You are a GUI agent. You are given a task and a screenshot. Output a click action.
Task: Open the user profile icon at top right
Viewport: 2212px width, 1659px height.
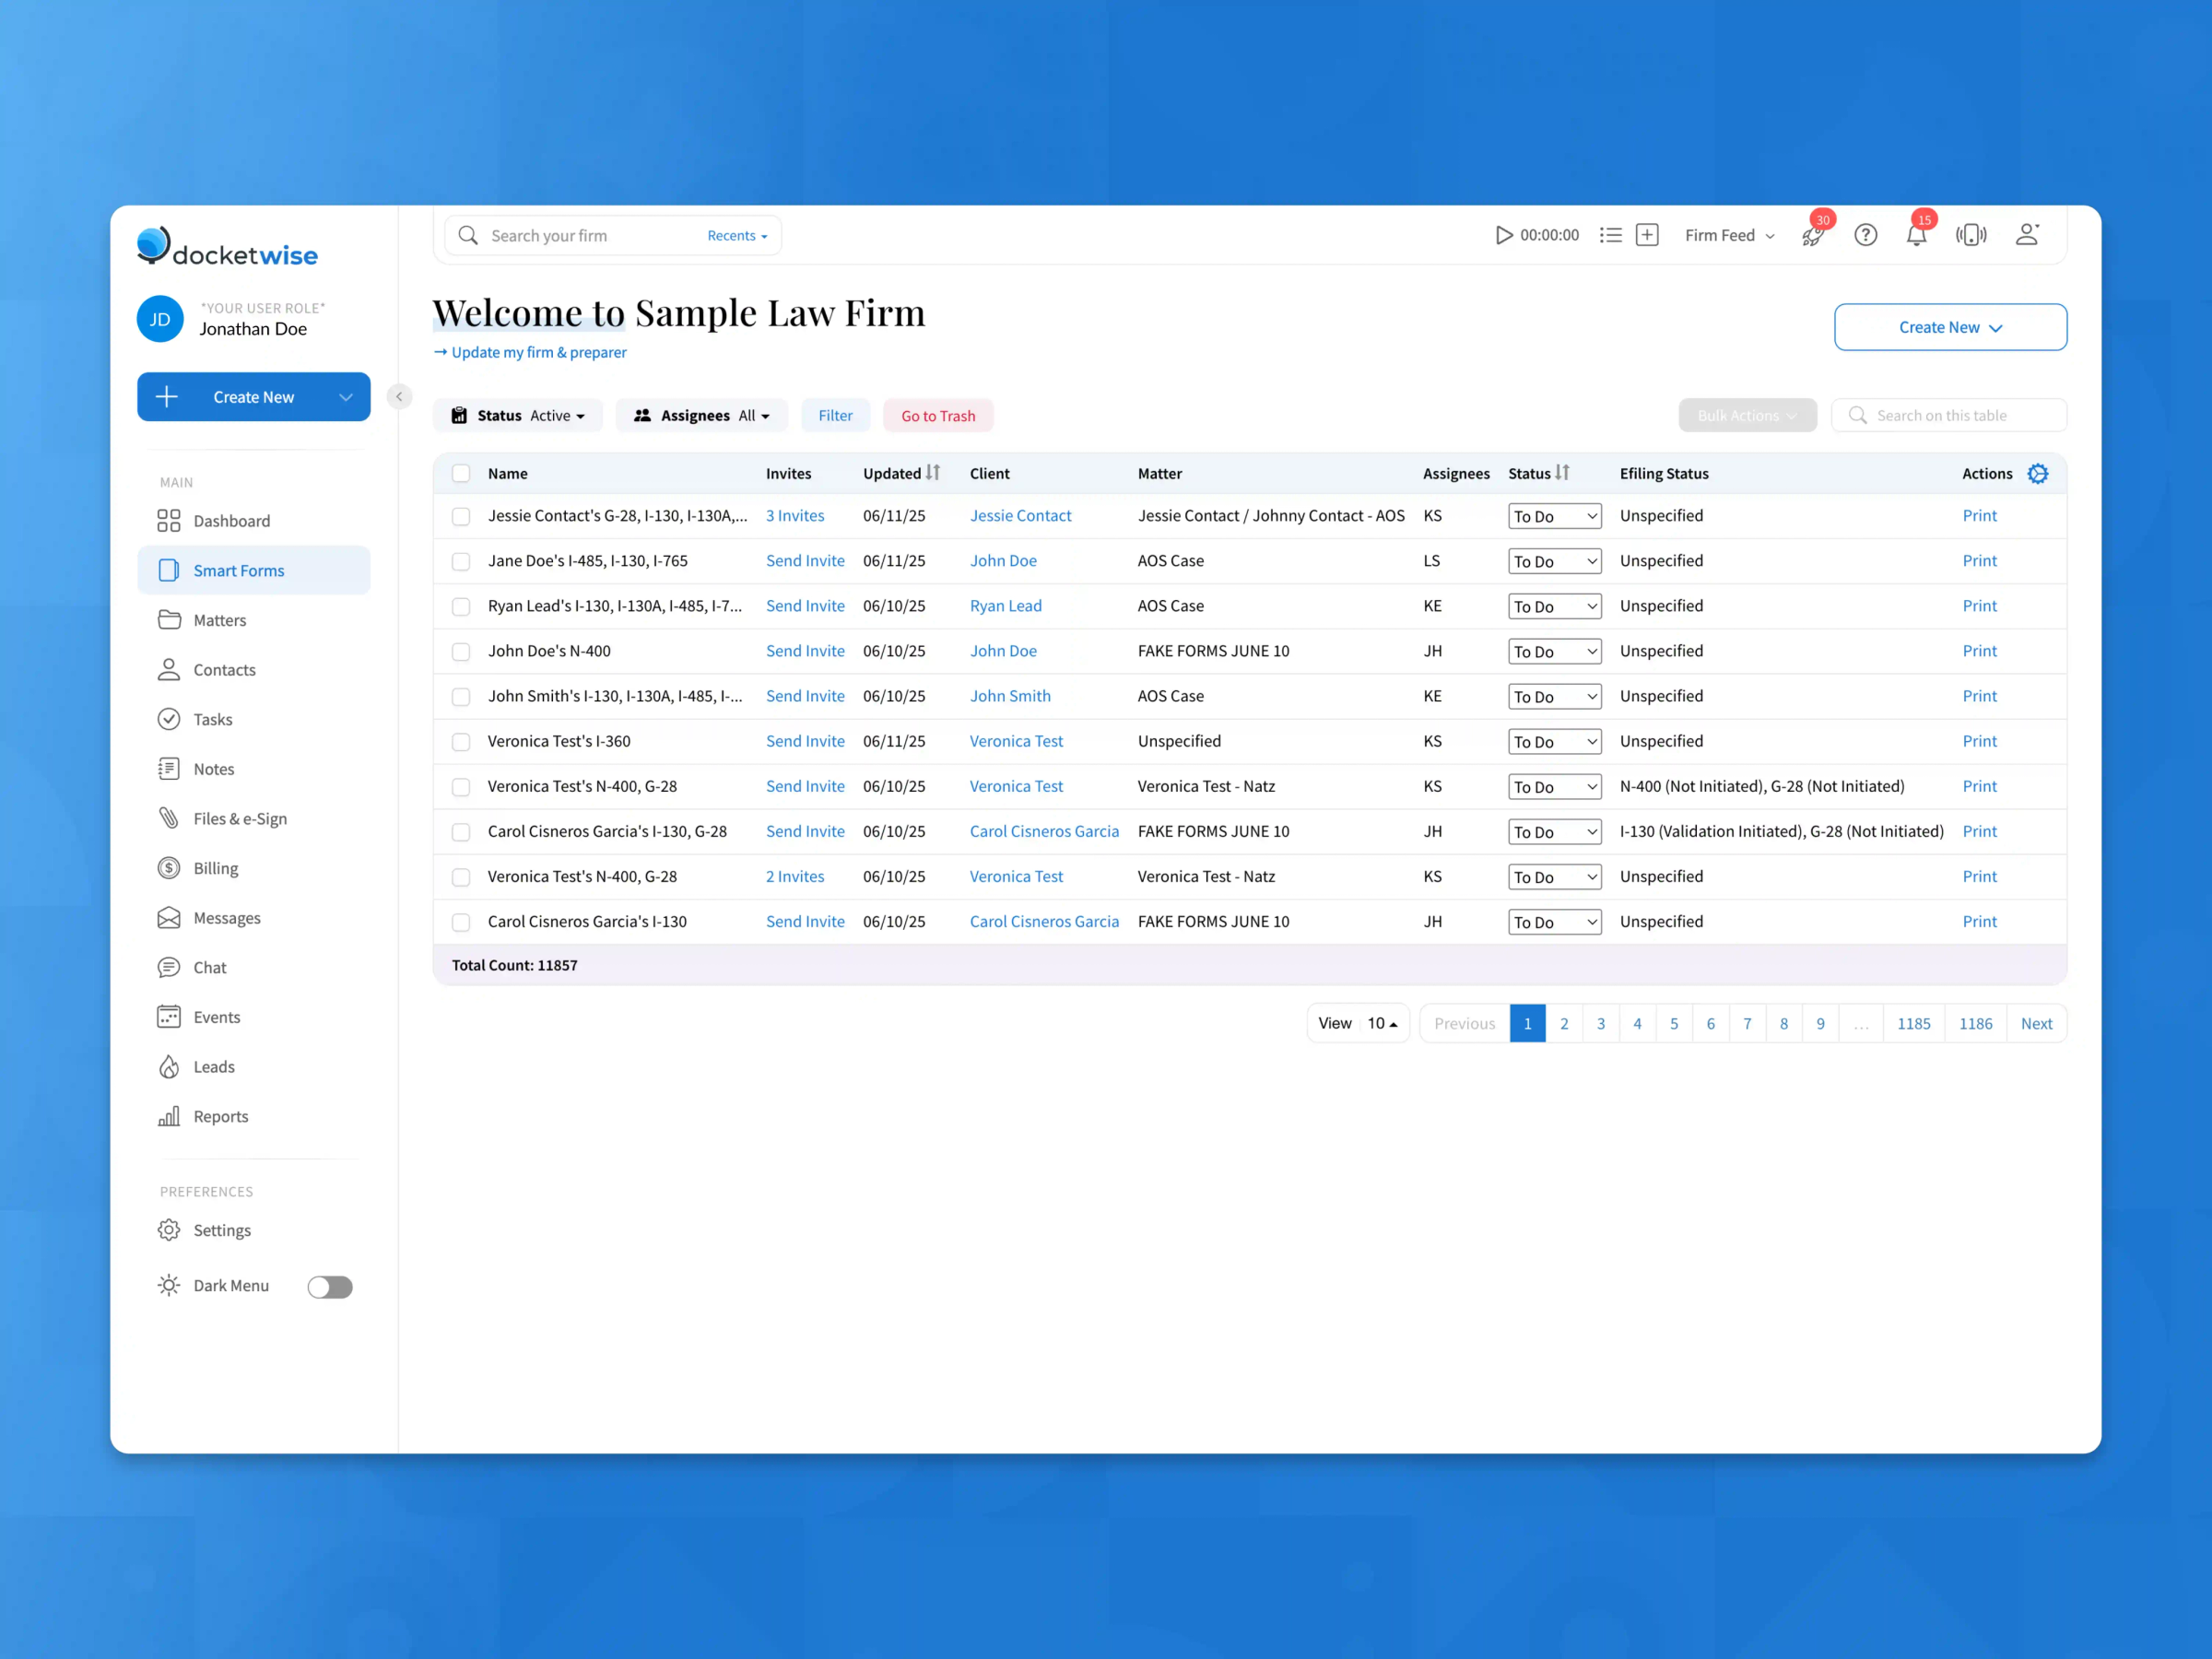coord(2028,234)
